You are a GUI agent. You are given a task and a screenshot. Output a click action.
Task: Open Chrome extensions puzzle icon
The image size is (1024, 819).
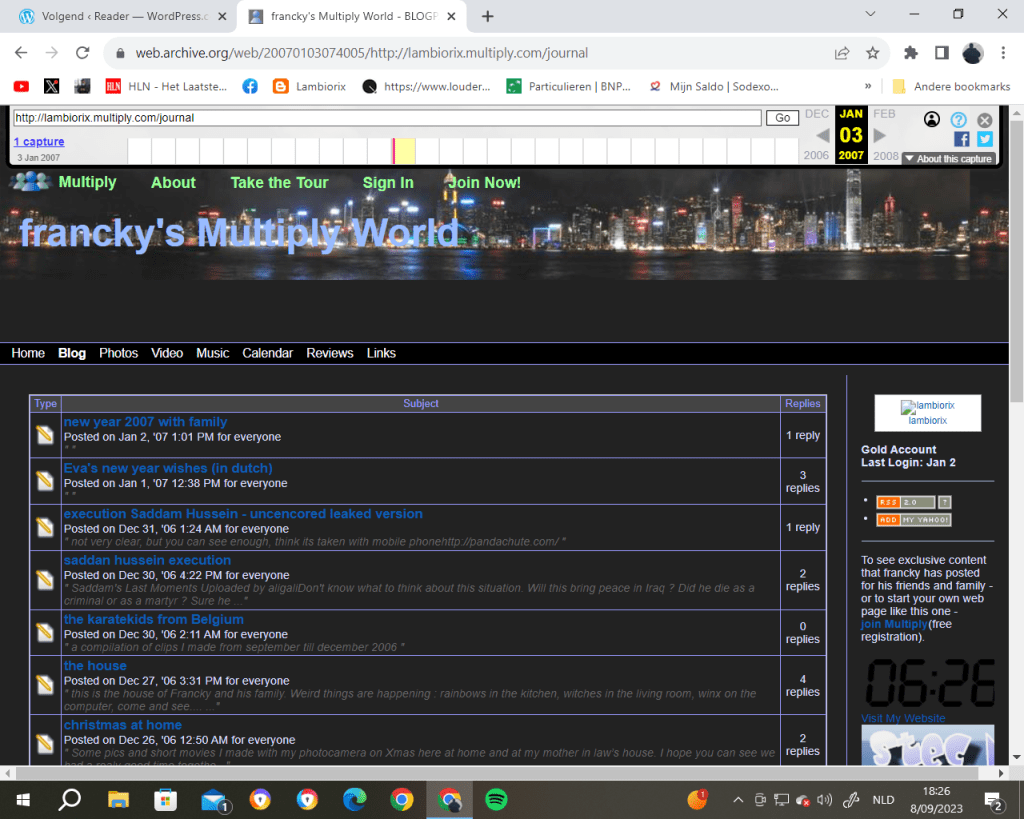910,53
